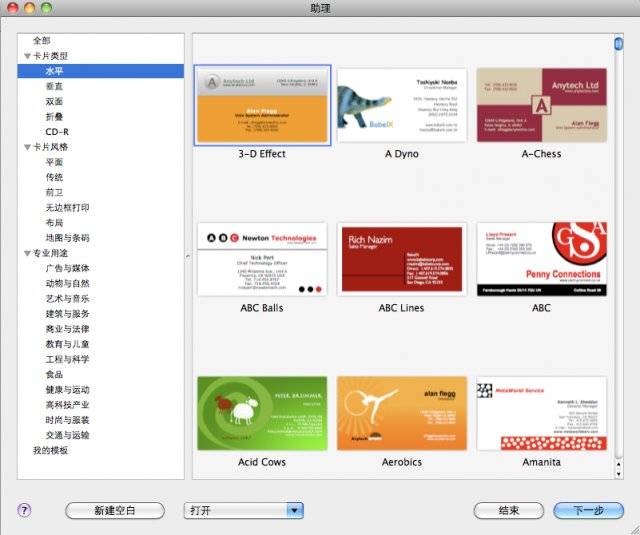Viewport: 640px width, 535px height.
Task: Select the ABC Balls template thumbnail
Action: (x=262, y=260)
